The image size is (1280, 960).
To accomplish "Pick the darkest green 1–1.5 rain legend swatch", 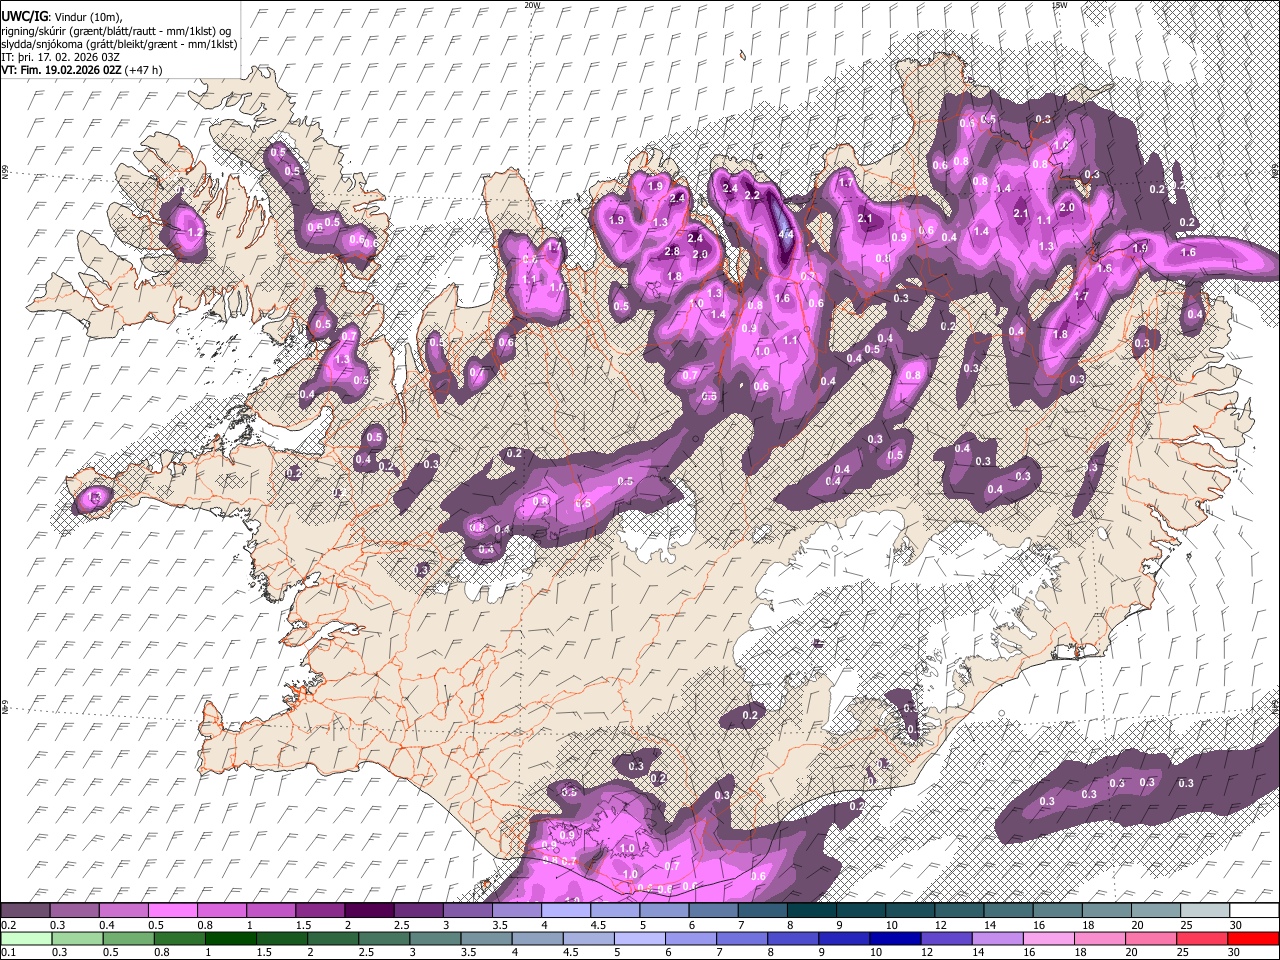I will [x=230, y=938].
